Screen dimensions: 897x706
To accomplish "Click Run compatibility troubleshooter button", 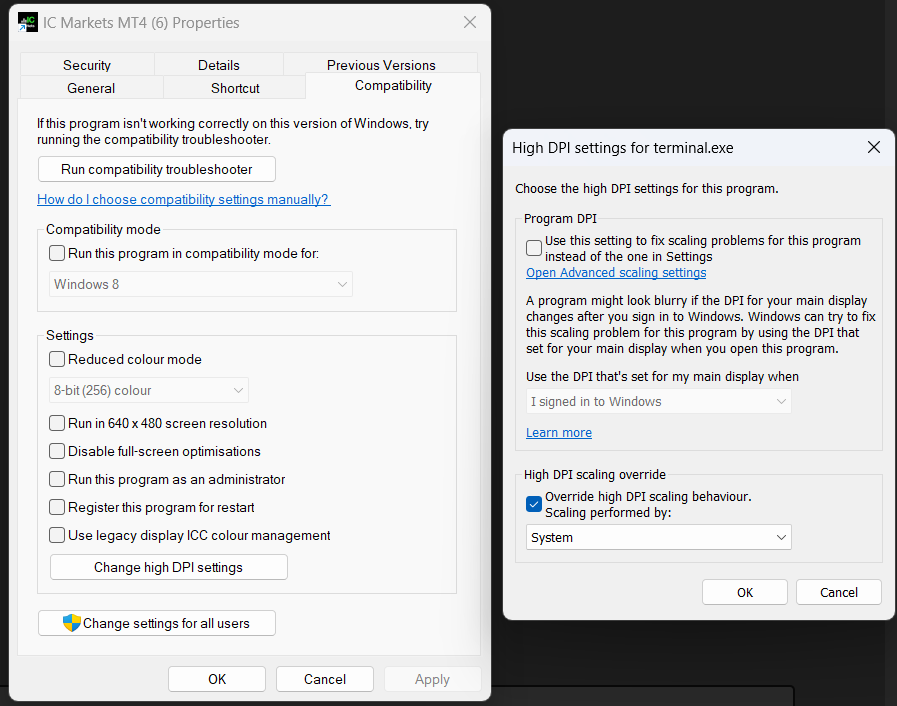I will pos(157,169).
